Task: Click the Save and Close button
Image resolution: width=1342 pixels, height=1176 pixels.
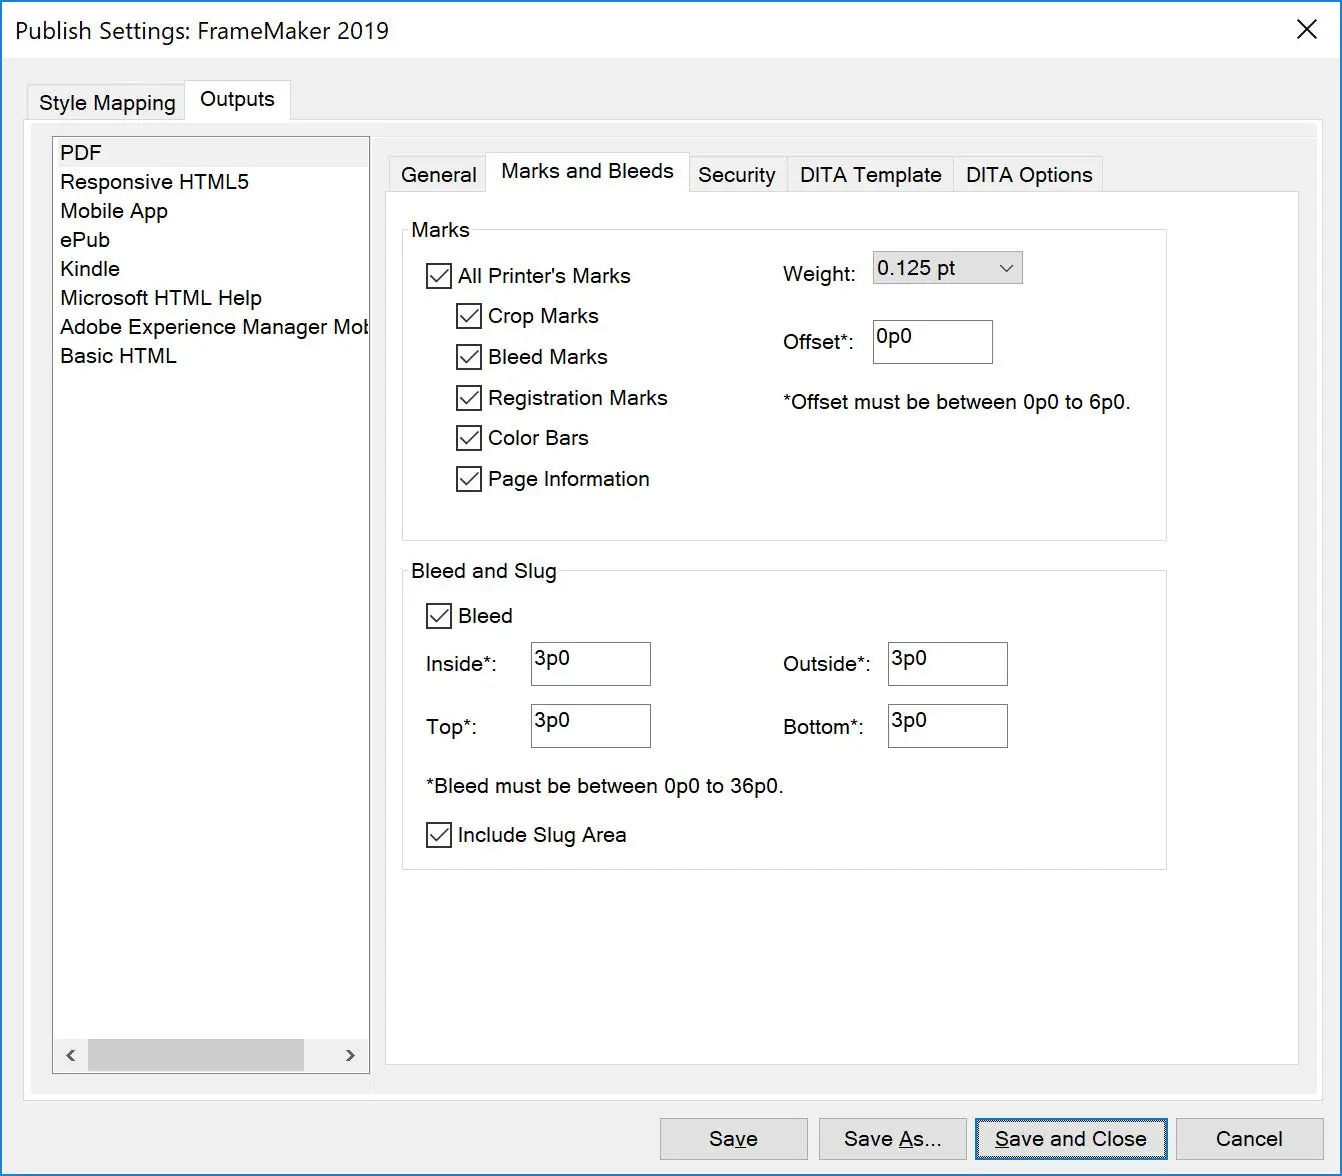Action: point(1070,1139)
